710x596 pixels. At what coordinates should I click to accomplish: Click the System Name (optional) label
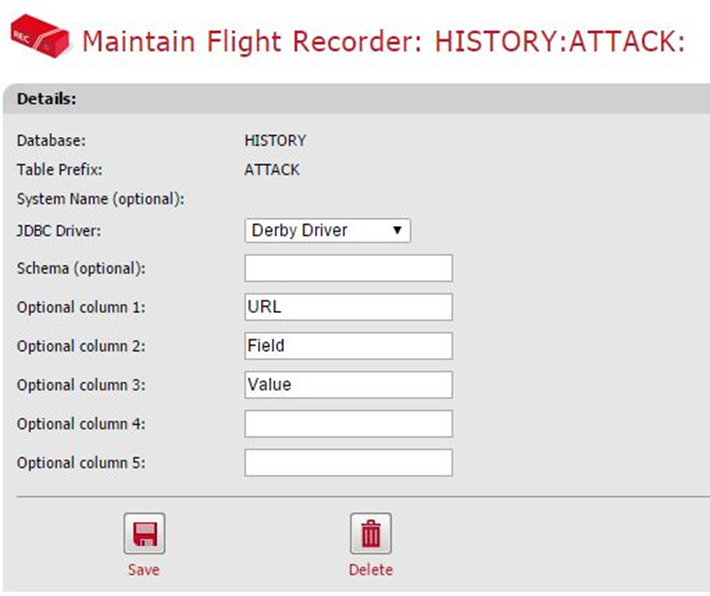(100, 199)
